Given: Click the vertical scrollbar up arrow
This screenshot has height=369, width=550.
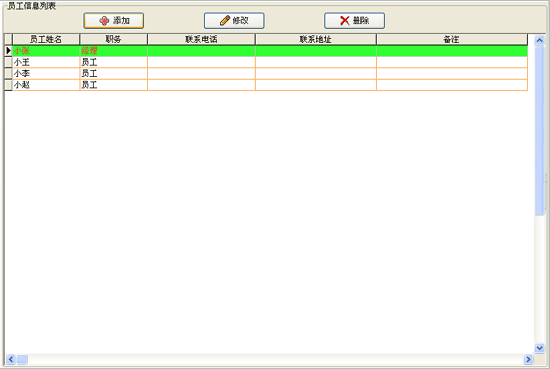Looking at the screenshot, I should 539,40.
